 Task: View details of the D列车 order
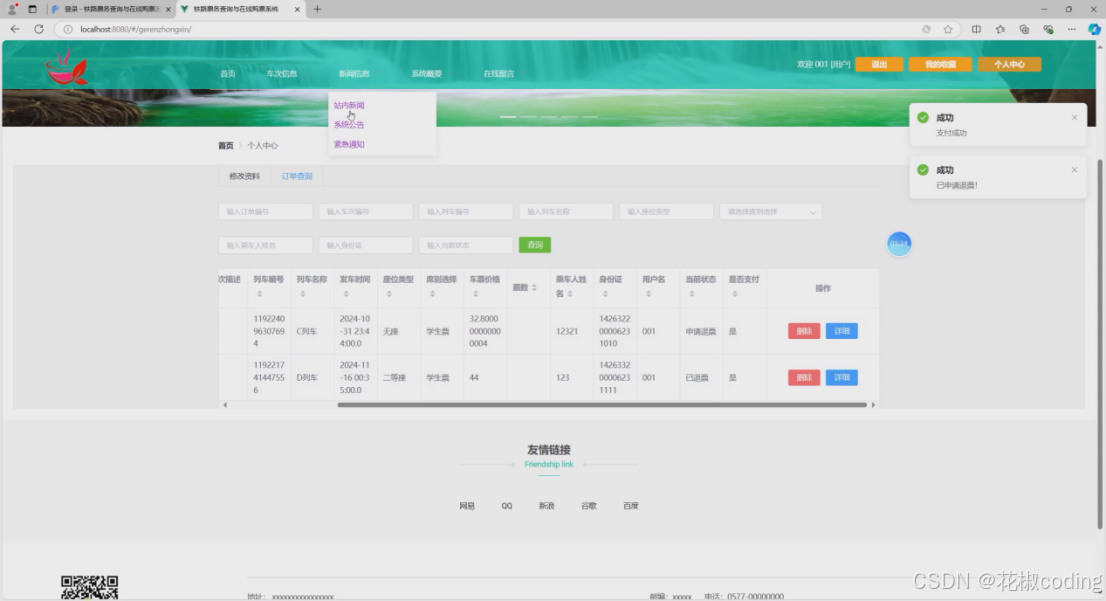pyautogui.click(x=841, y=377)
